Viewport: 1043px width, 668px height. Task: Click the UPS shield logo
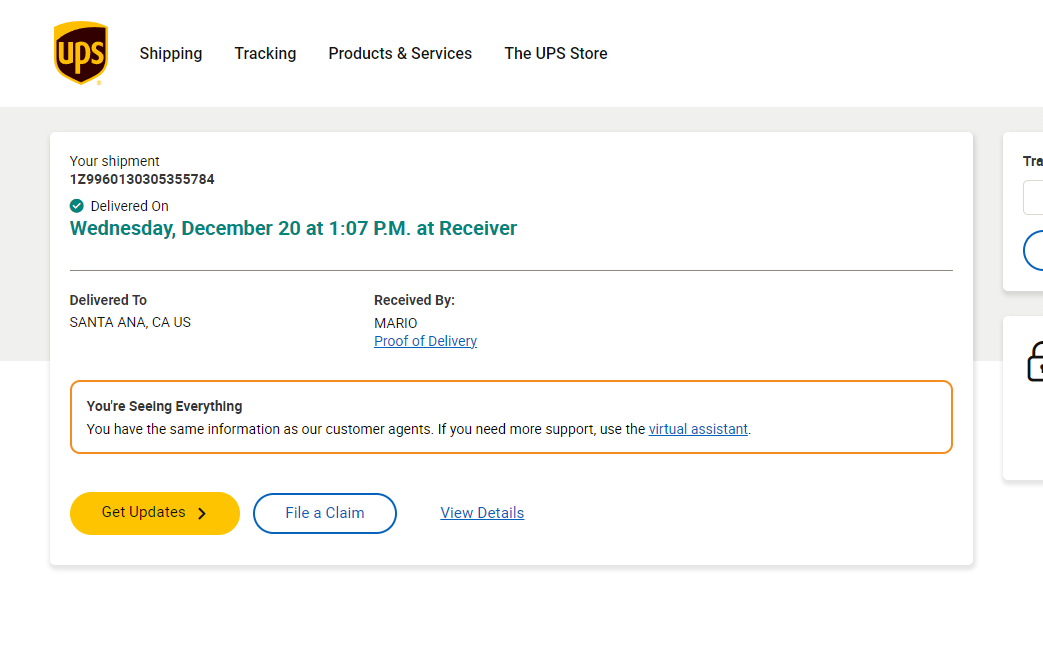coord(80,53)
